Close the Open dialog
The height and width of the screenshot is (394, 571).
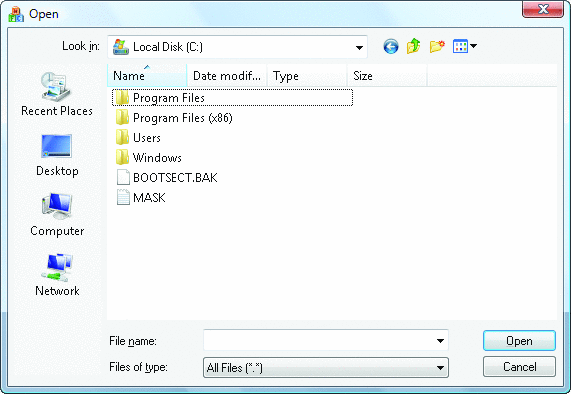[x=543, y=9]
